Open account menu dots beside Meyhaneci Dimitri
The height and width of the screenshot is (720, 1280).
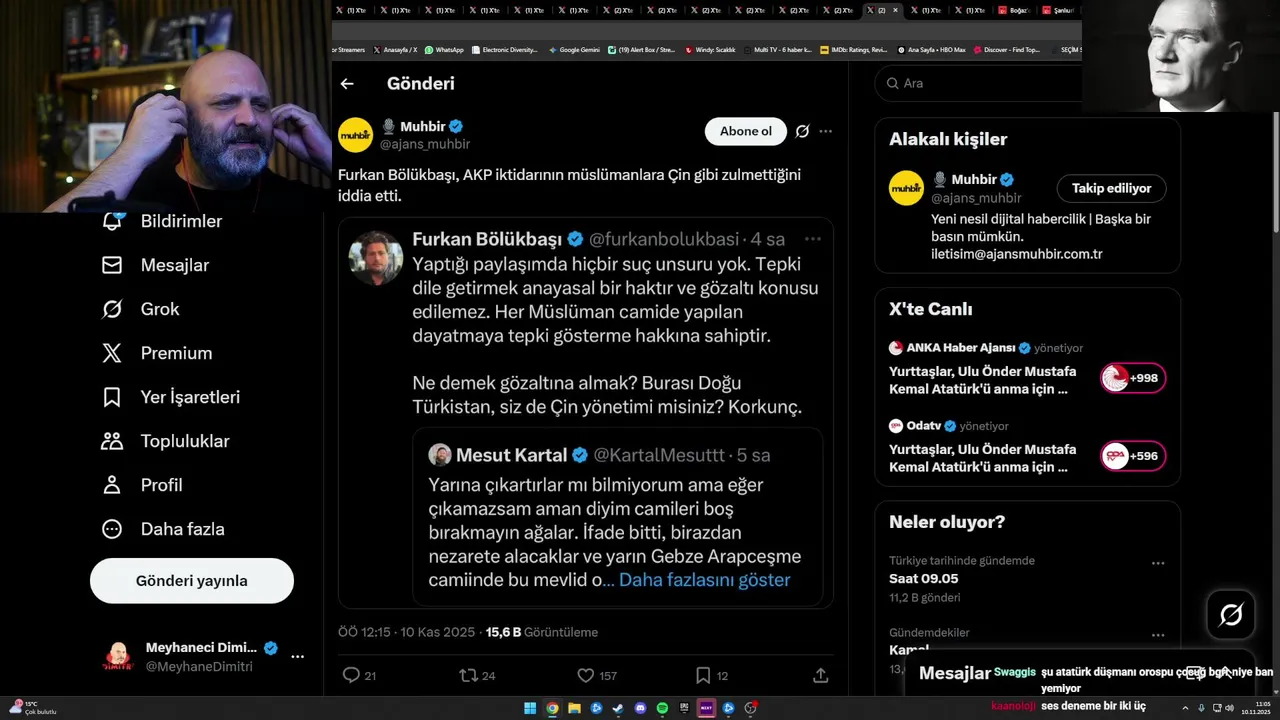(x=297, y=657)
